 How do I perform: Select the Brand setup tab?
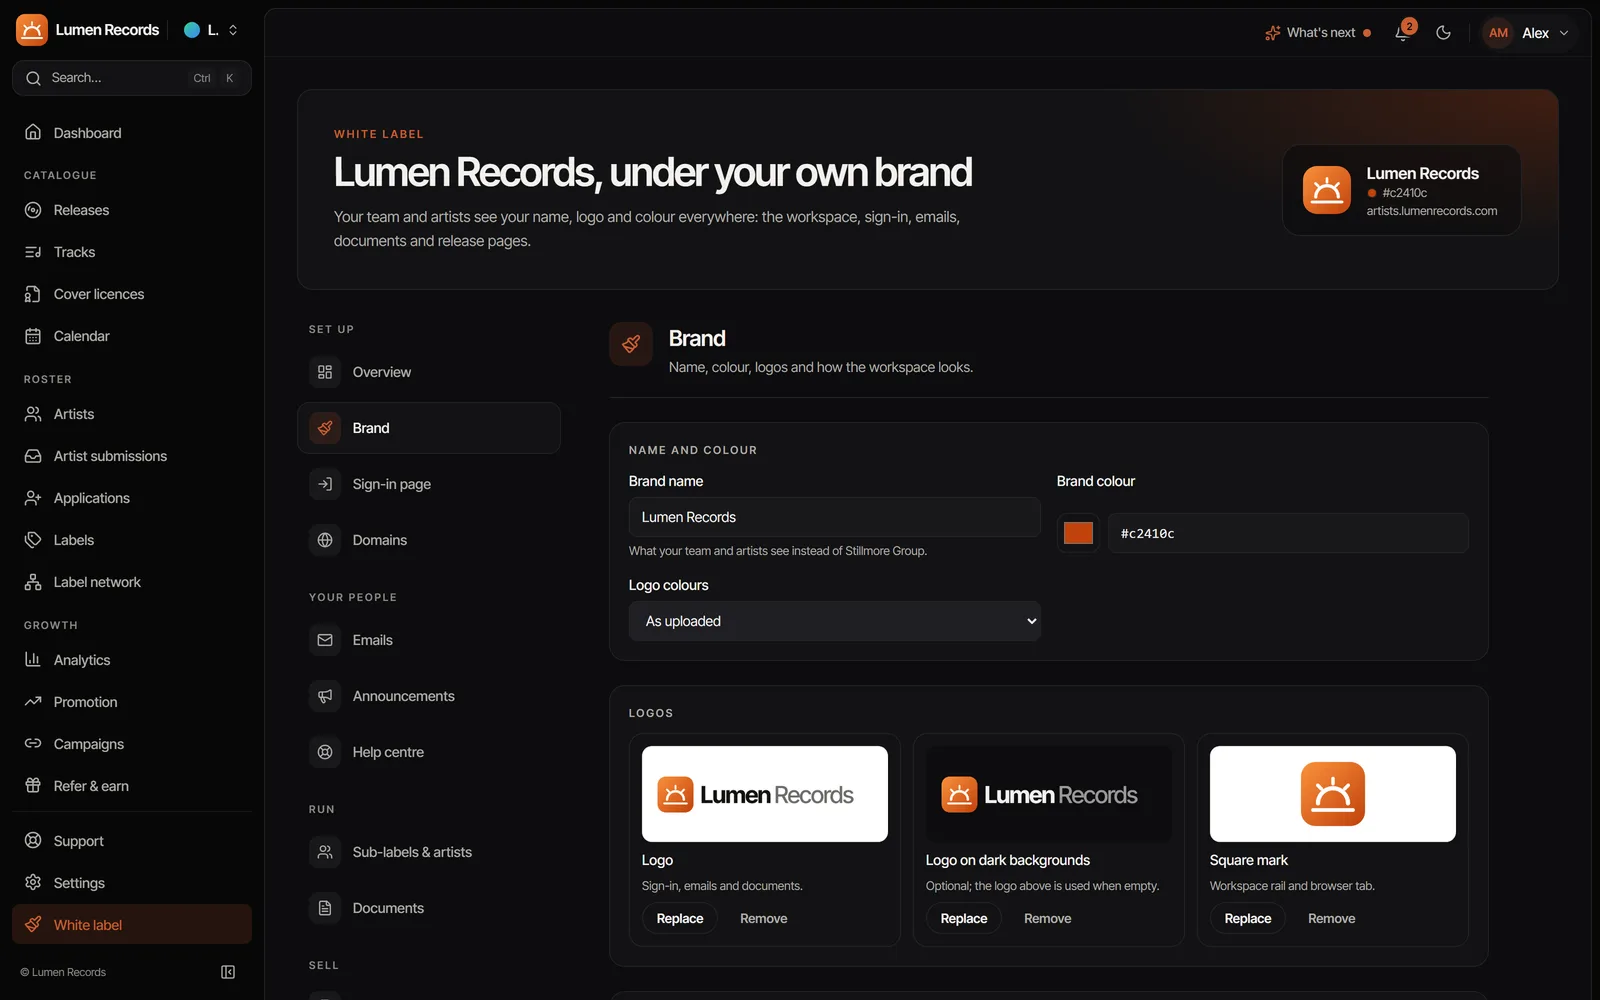(x=429, y=428)
